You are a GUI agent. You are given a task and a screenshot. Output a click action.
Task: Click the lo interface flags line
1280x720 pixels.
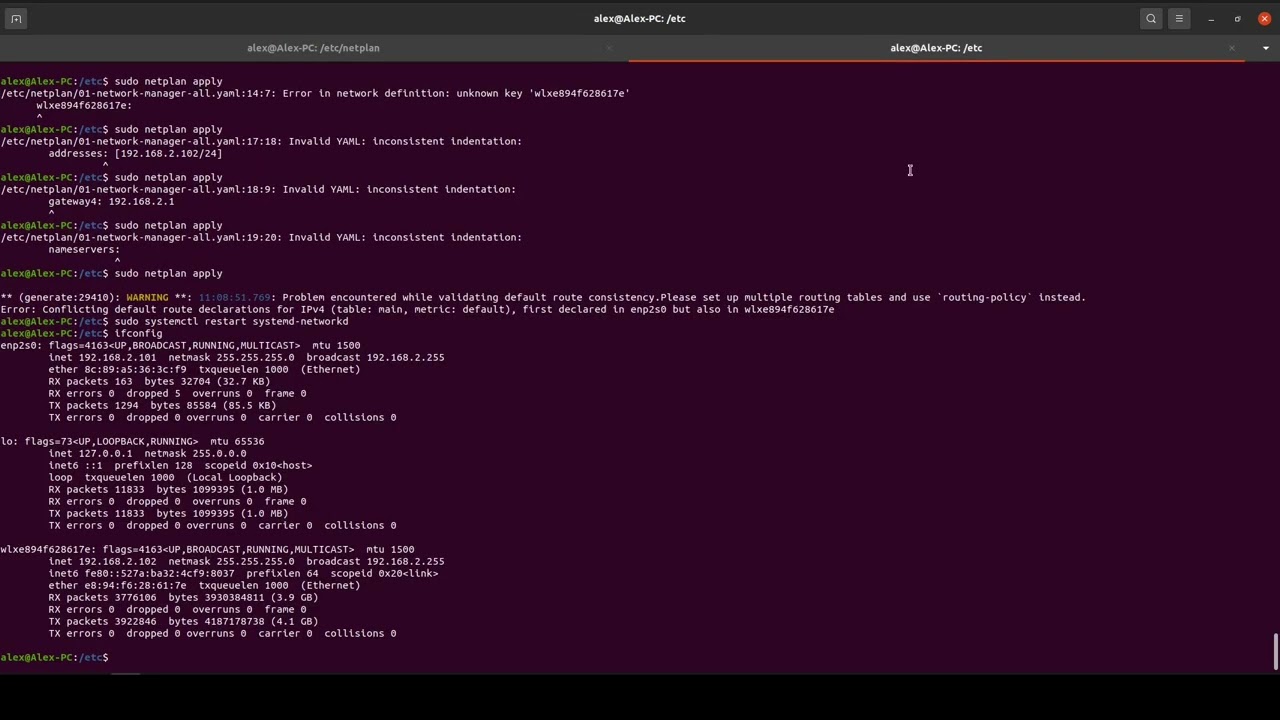[x=132, y=441]
